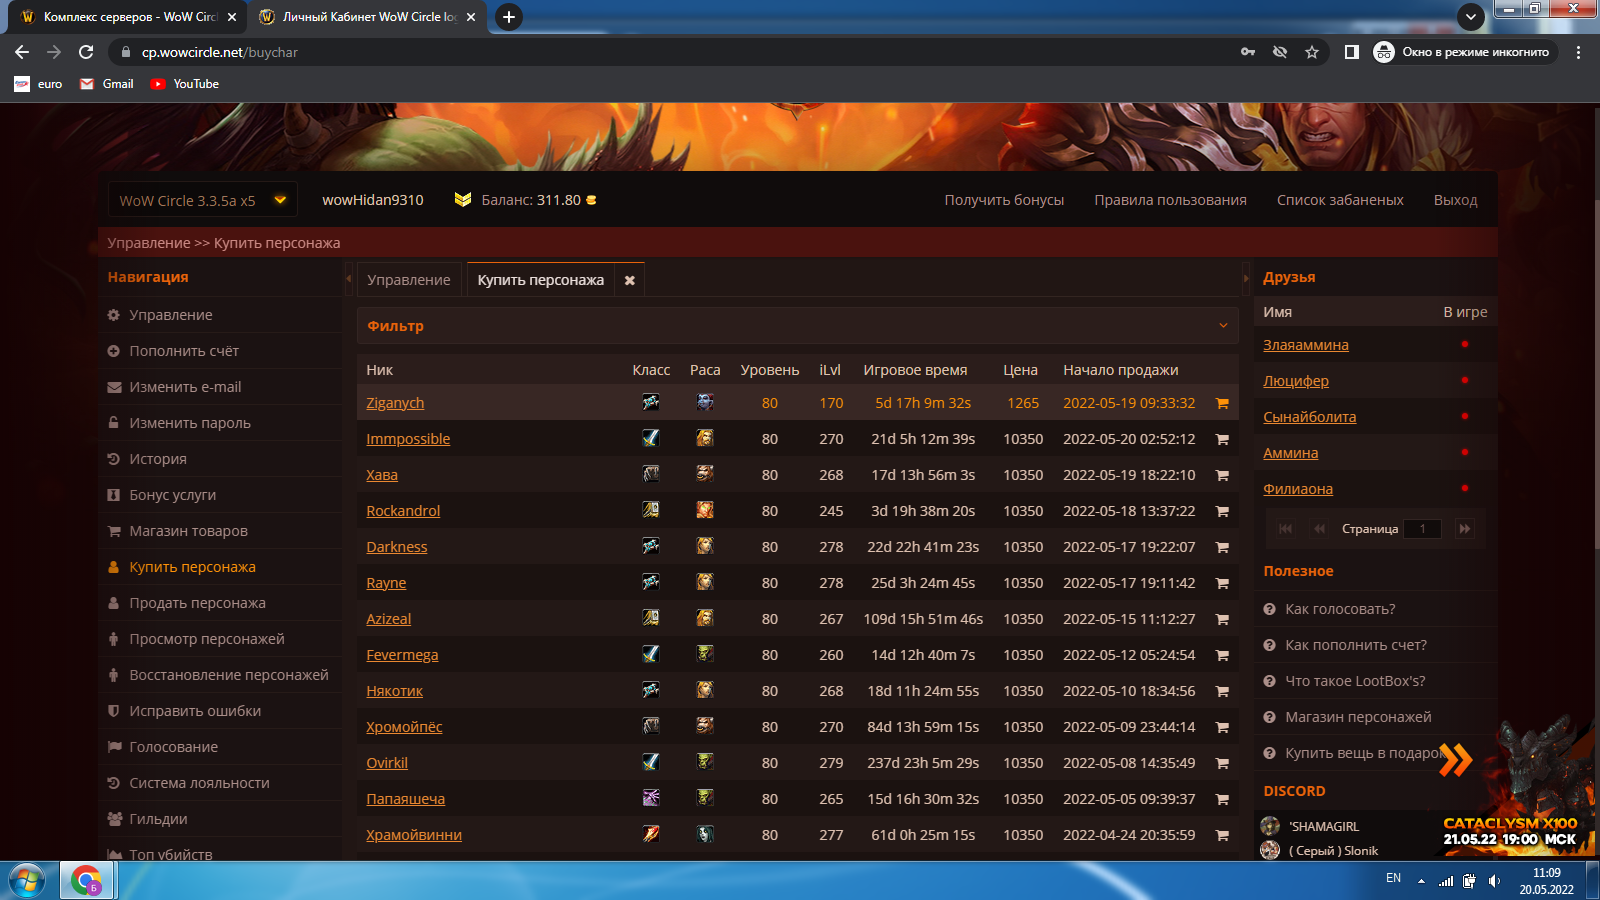Screen dimensions: 1600x900
Task: Reload the page using the browser refresh icon
Action: pyautogui.click(x=86, y=52)
